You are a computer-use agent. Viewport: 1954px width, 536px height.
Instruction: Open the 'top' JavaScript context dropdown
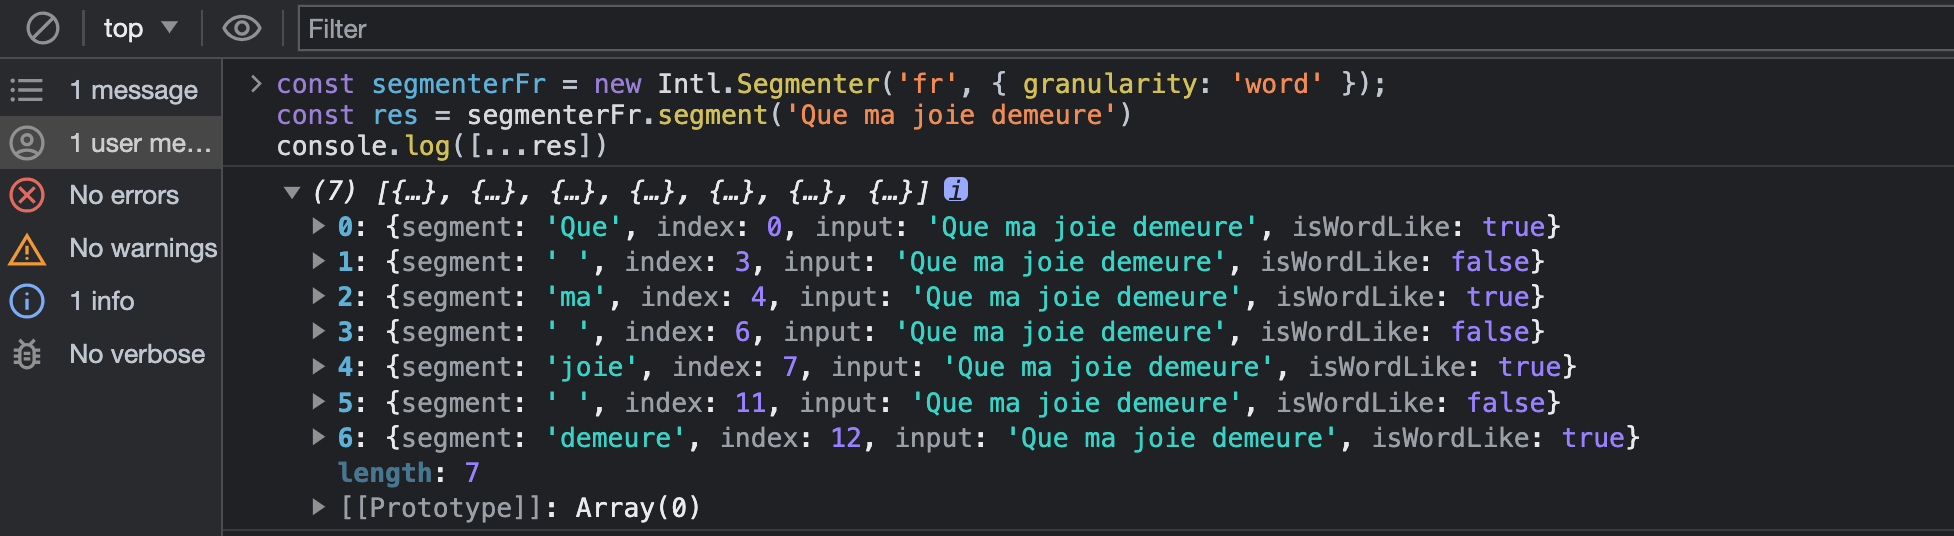pos(140,28)
